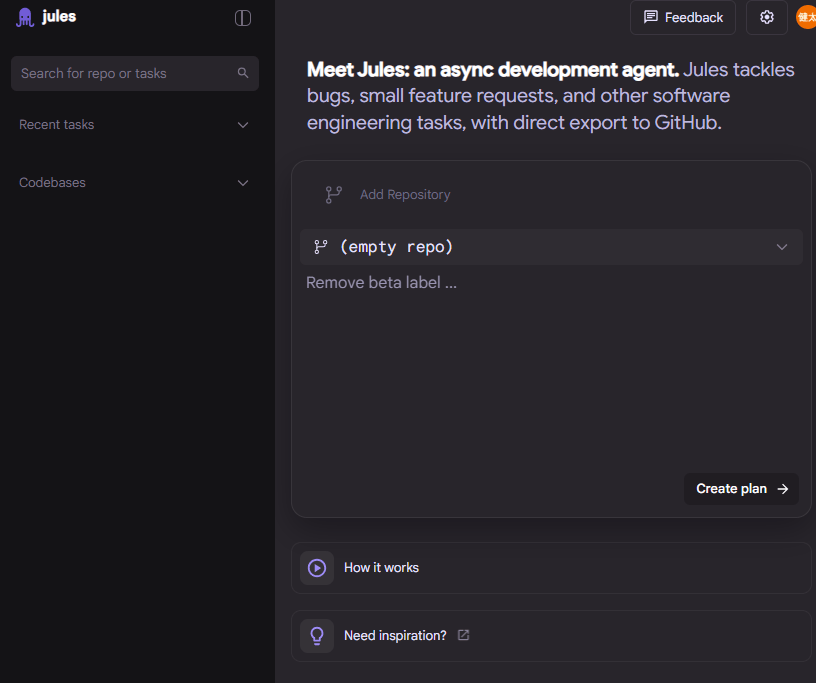Toggle the sidebar panel icon

pos(243,18)
